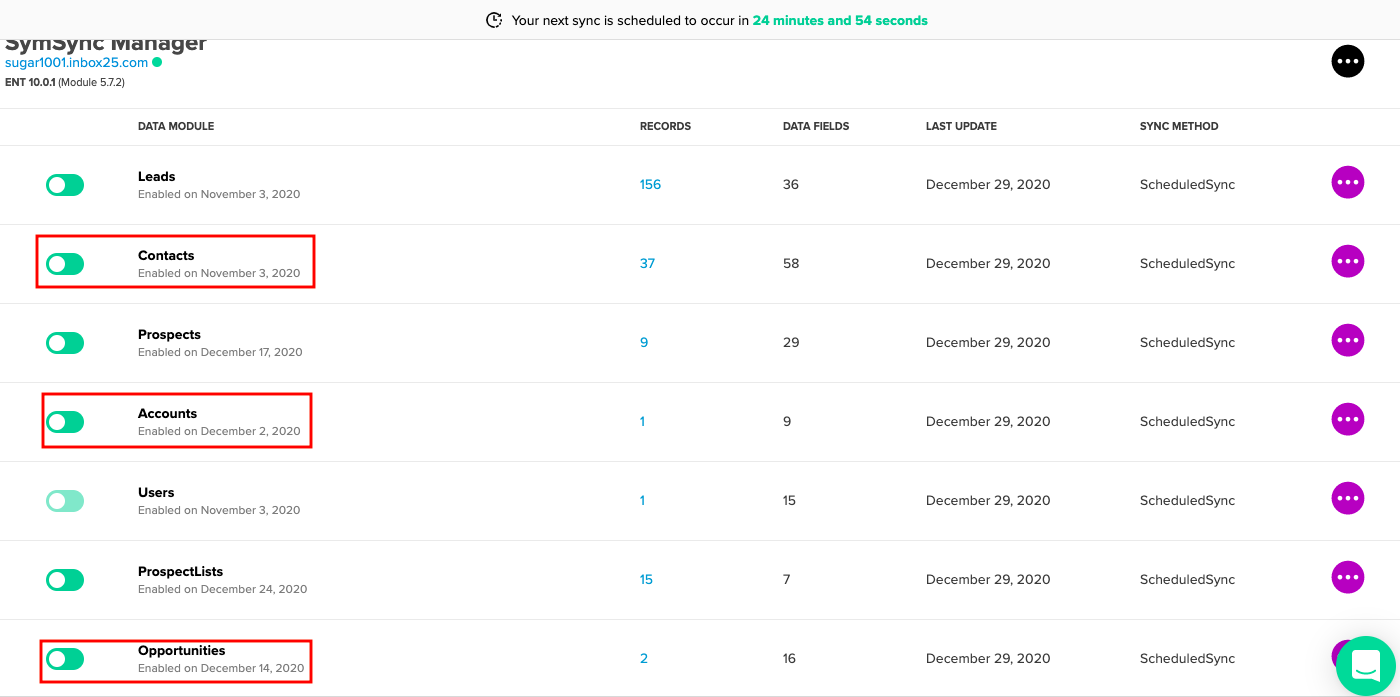Toggle the Opportunities module sync switch
Screen dimensions: 1400x697
65,659
